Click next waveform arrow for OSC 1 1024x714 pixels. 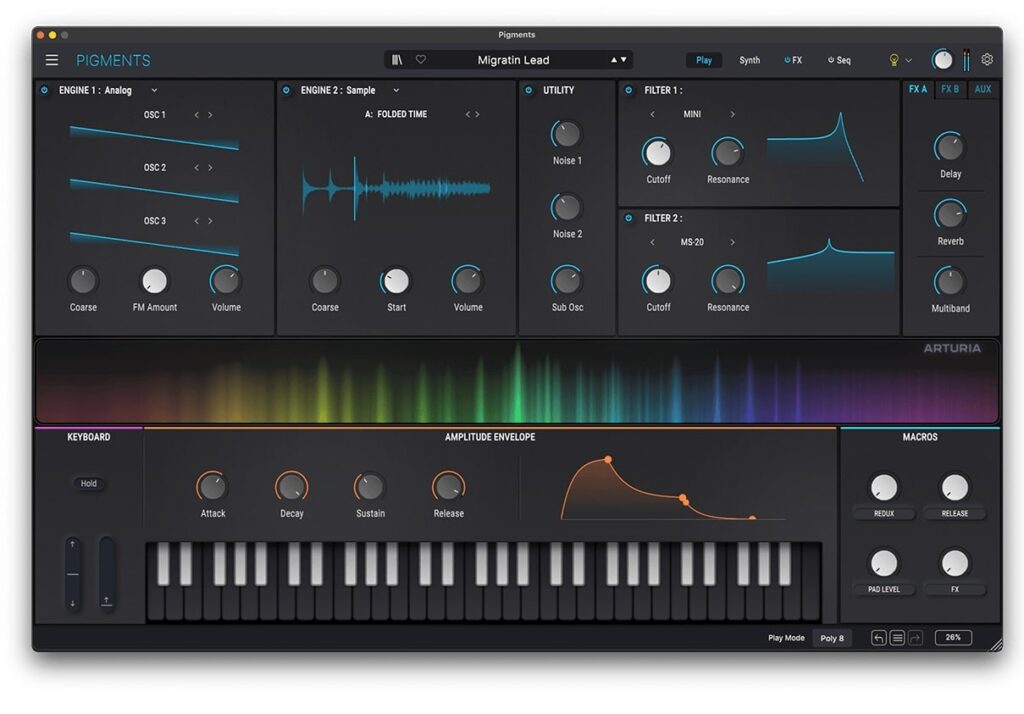[x=210, y=115]
